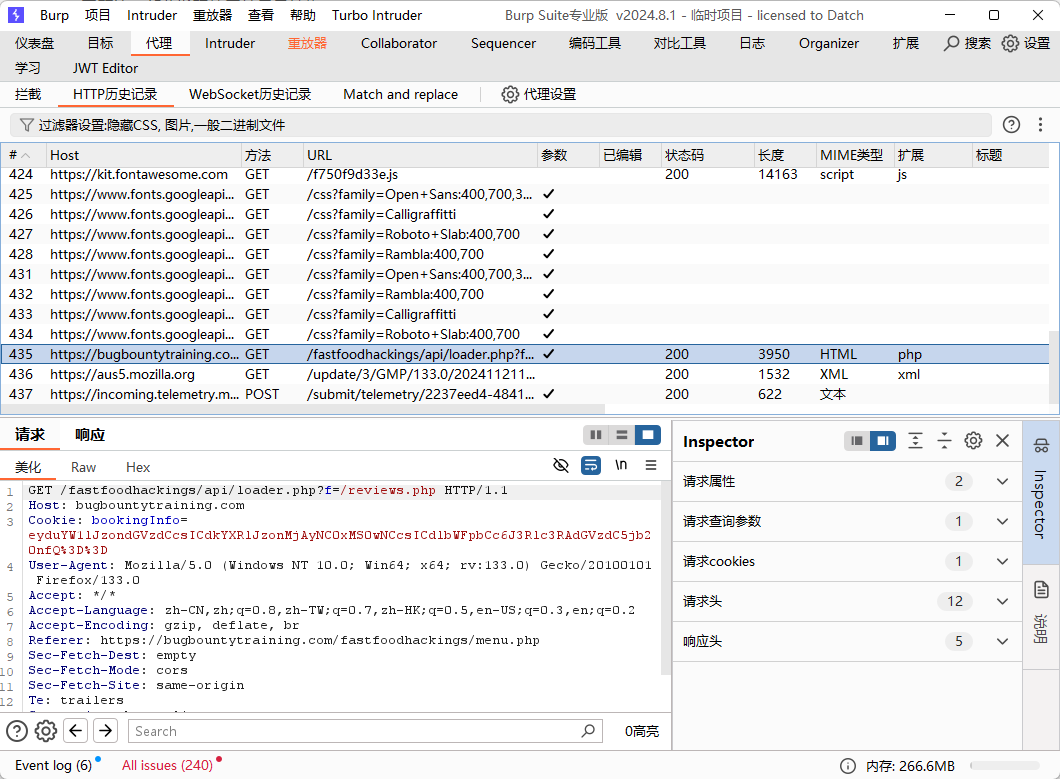
Task: Expand the 请求查询参数 section
Action: tap(1002, 521)
